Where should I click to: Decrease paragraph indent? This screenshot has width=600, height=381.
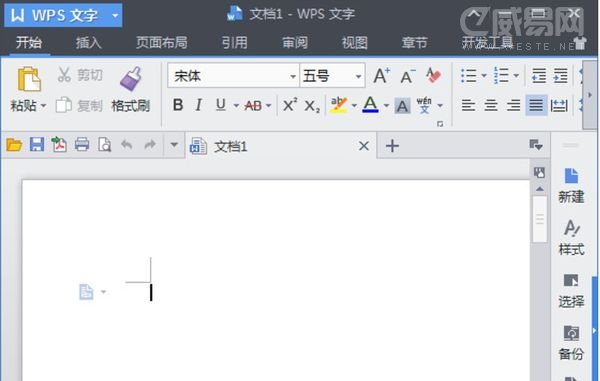coord(539,76)
